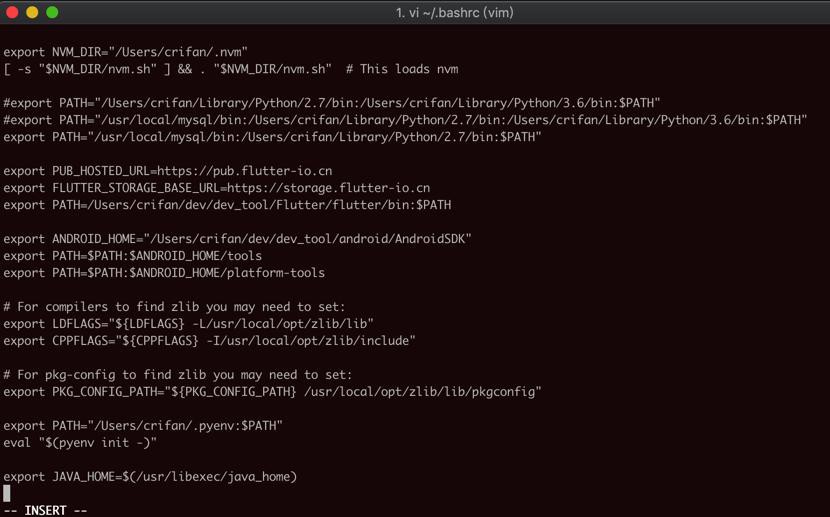Viewport: 830px width, 517px height.
Task: Click the 'eval "$(pyenv init -)"' line
Action: pyautogui.click(x=80, y=442)
